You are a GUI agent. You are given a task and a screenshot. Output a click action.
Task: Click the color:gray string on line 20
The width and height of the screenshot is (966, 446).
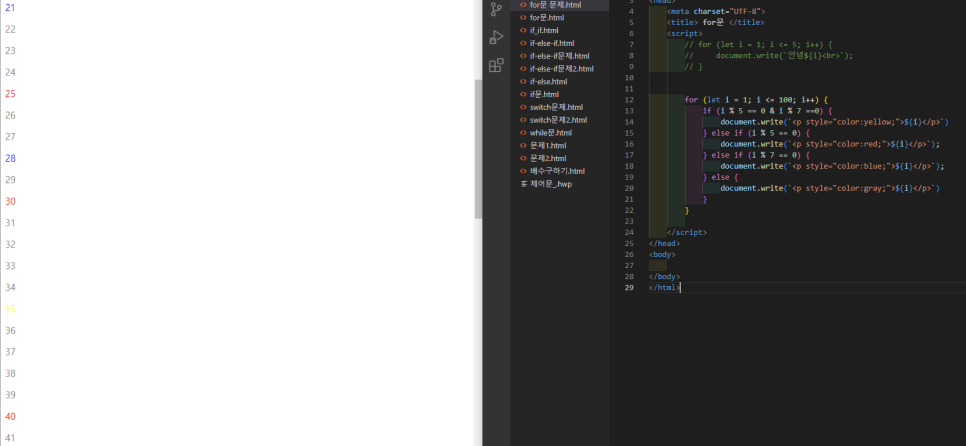(864, 189)
